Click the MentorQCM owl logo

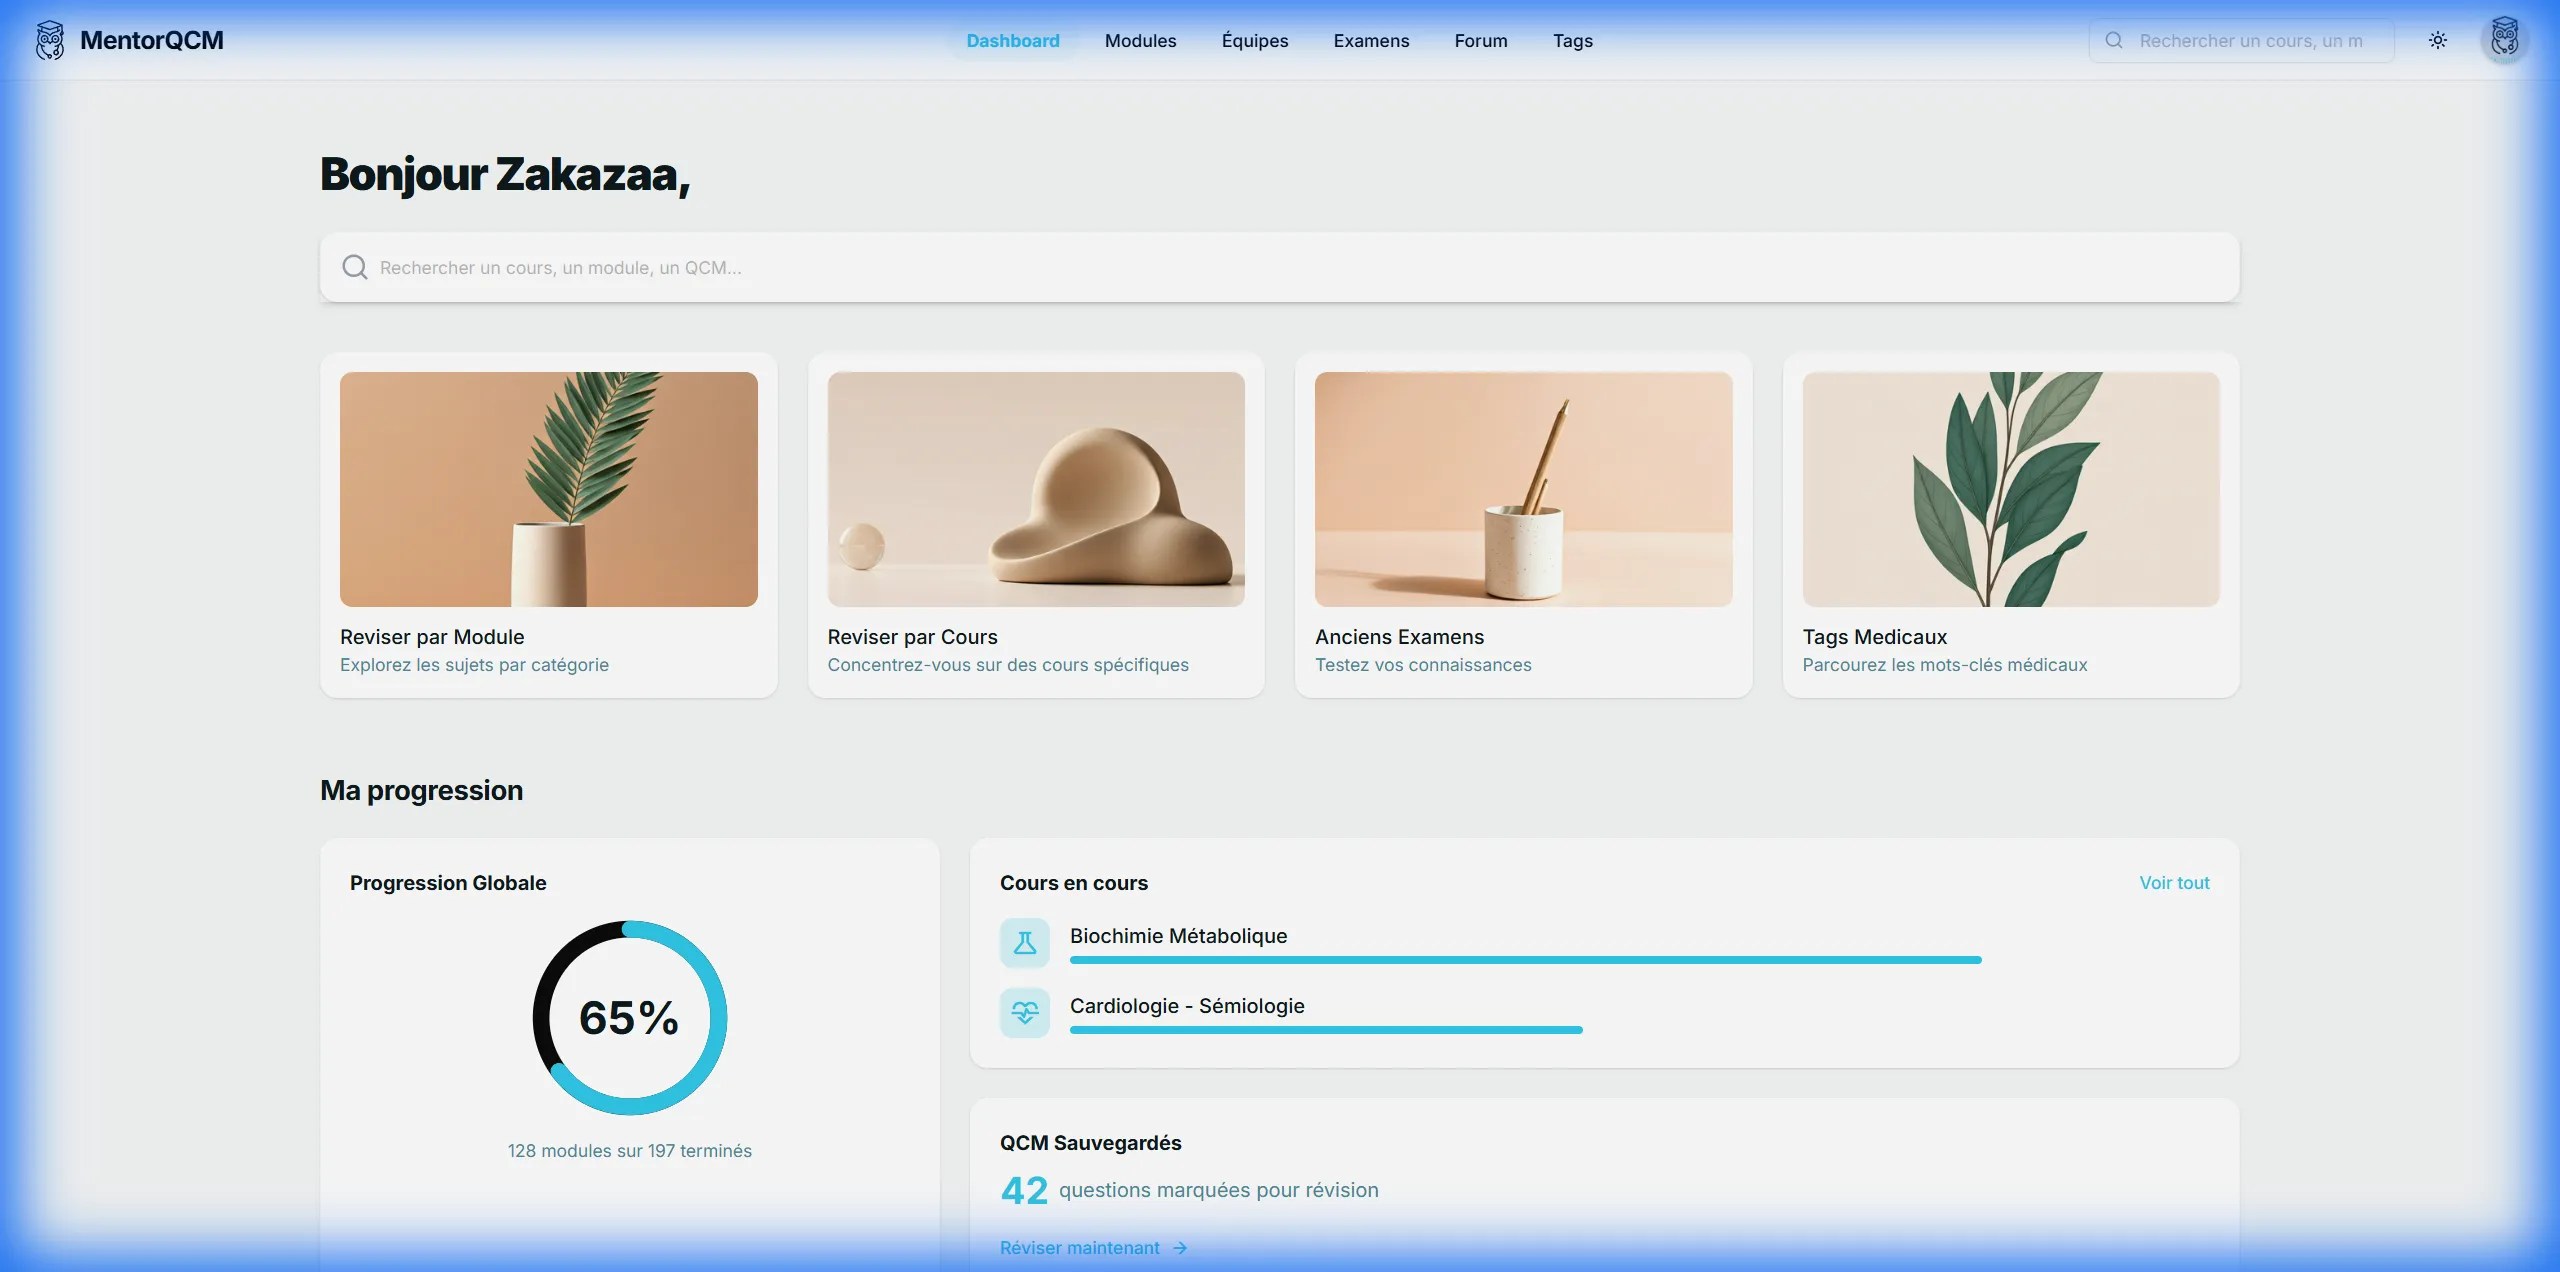pos(50,41)
